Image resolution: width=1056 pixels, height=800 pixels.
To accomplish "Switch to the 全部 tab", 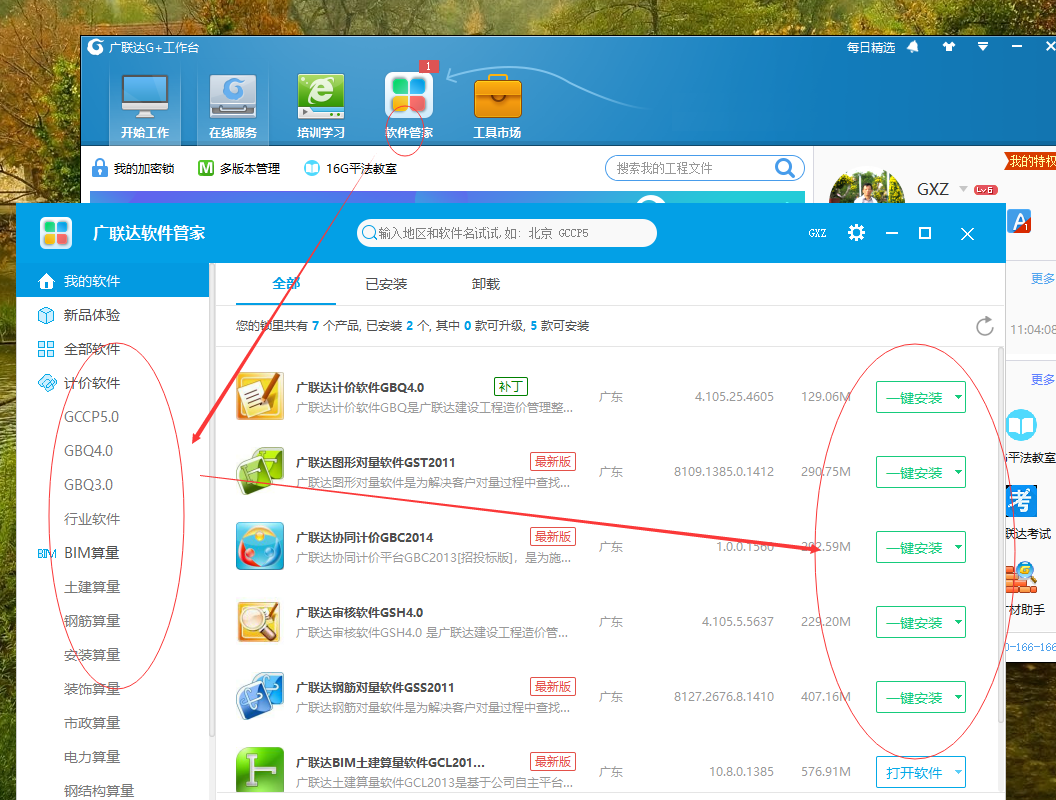I will 286,284.
